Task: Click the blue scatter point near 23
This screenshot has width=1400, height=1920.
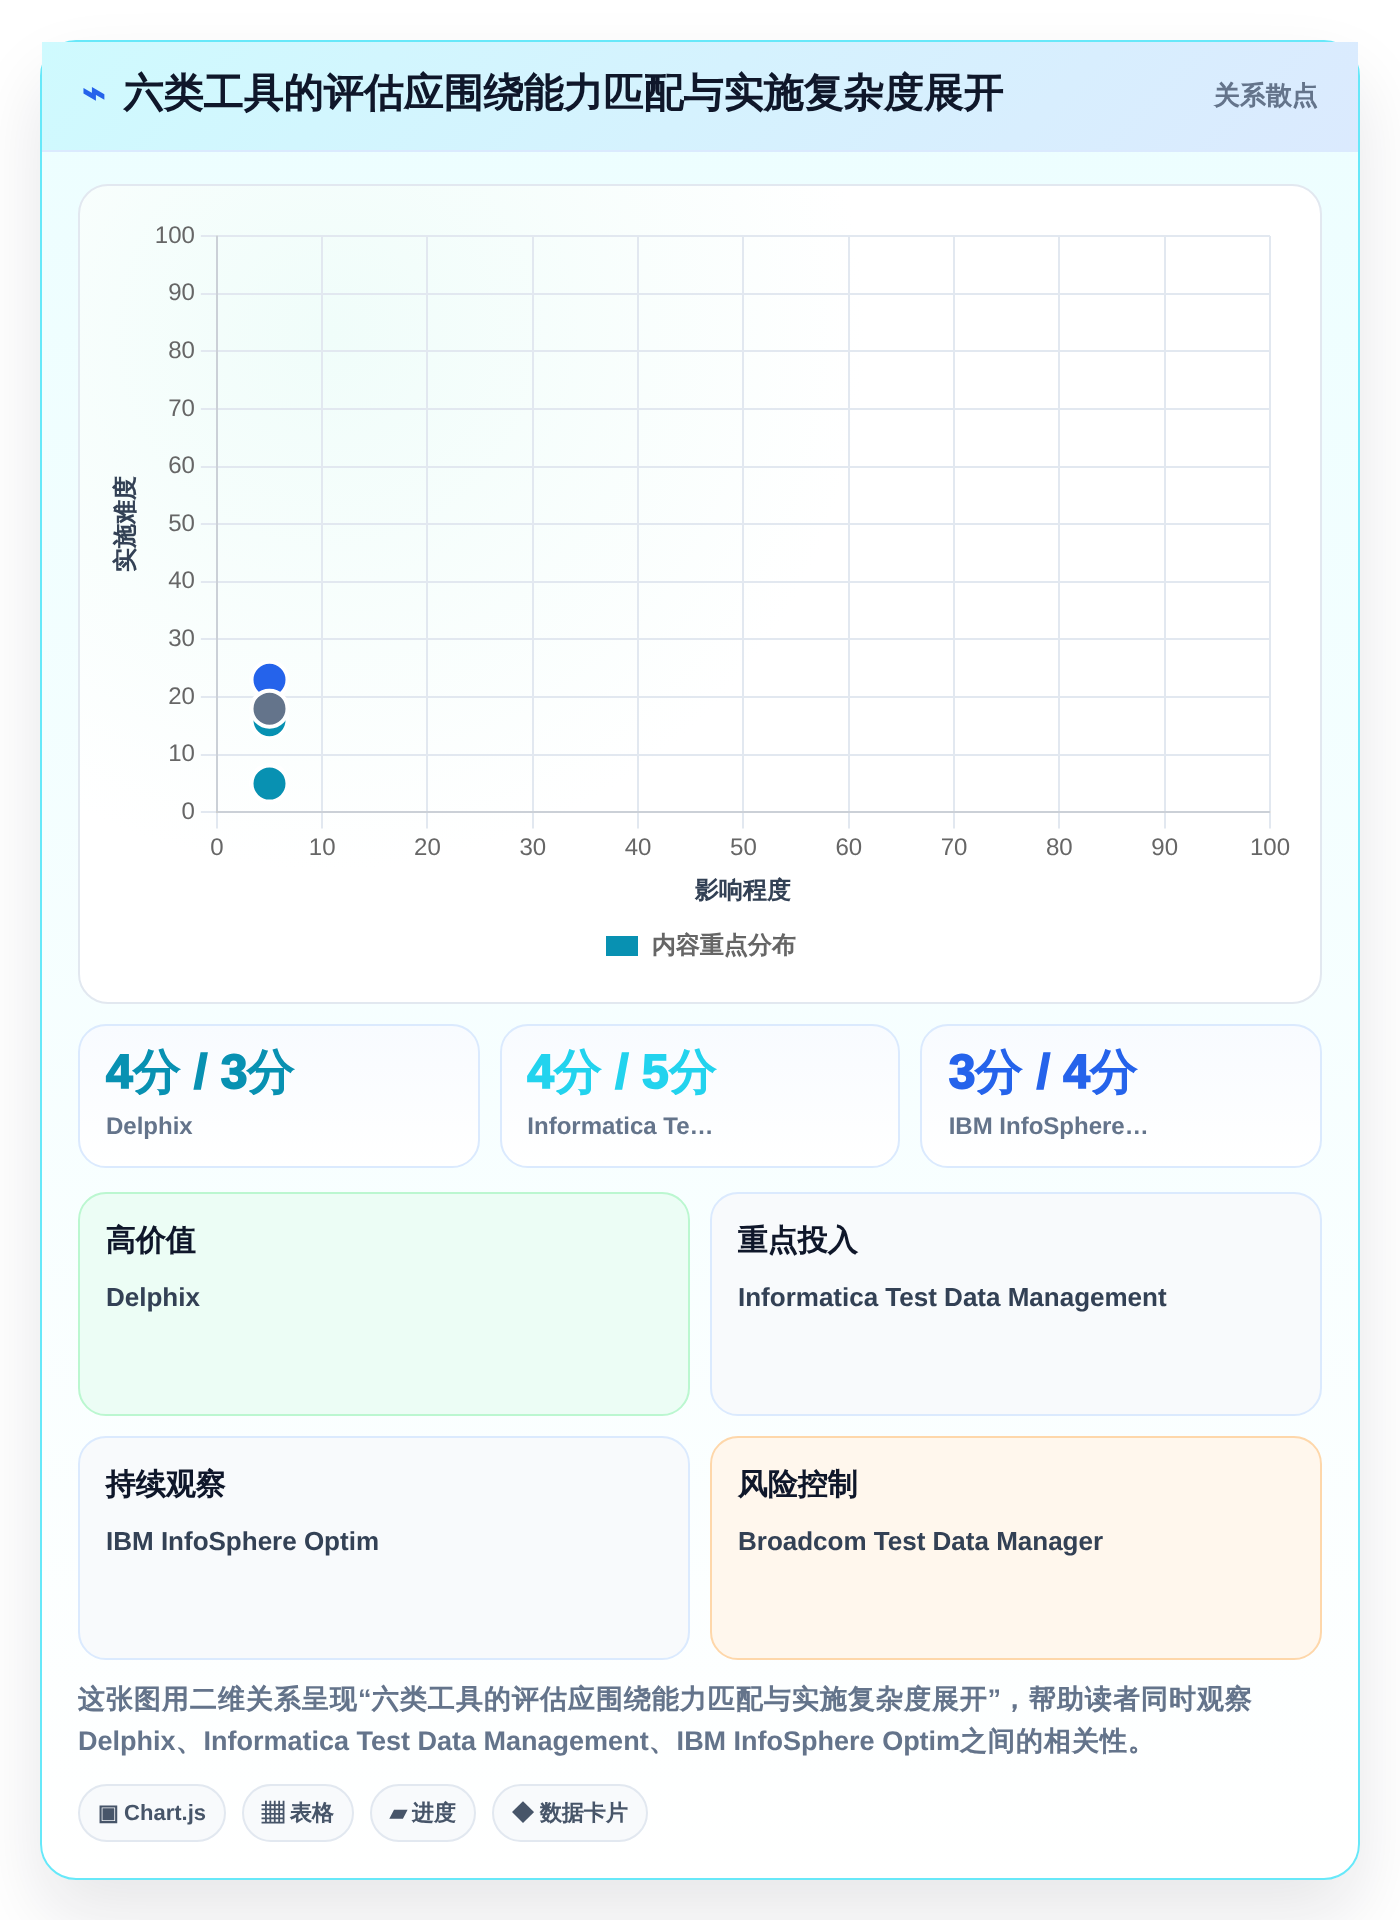Action: [269, 680]
